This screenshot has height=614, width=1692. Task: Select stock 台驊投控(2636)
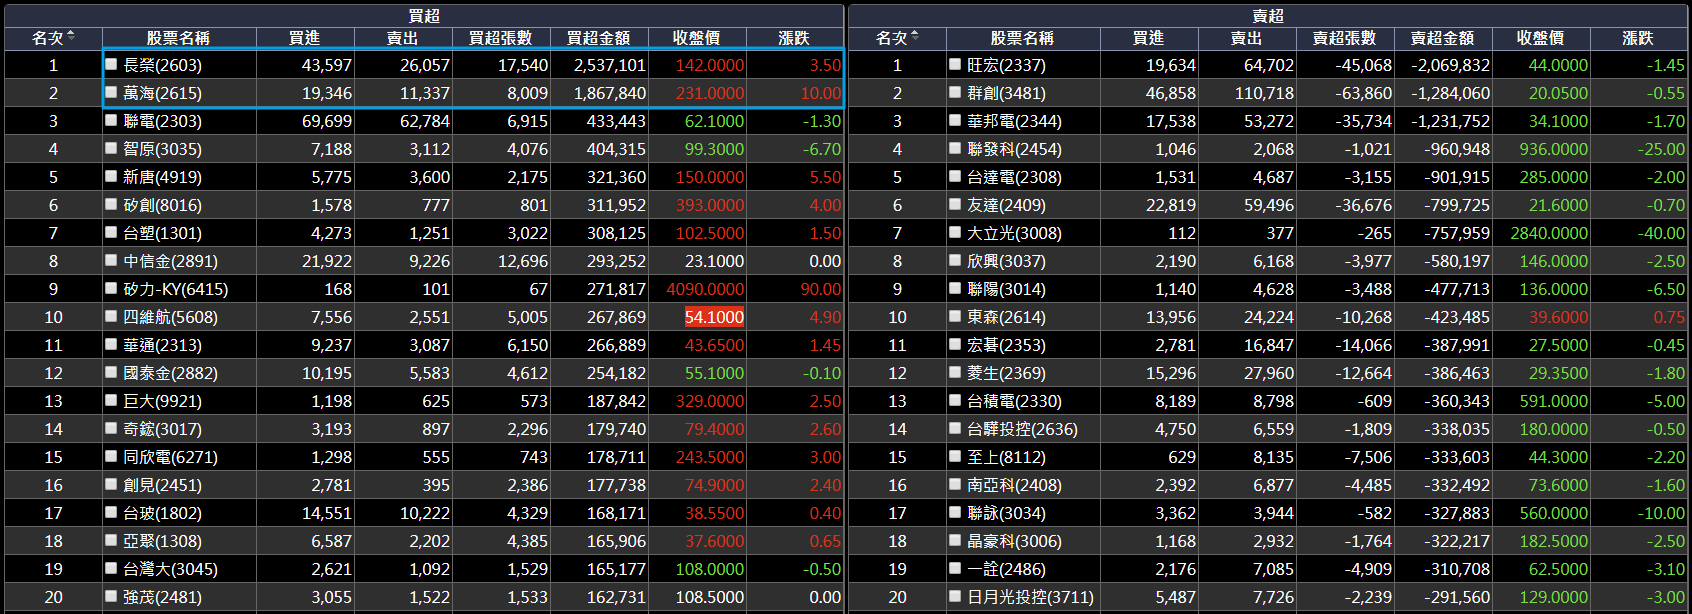1022,429
